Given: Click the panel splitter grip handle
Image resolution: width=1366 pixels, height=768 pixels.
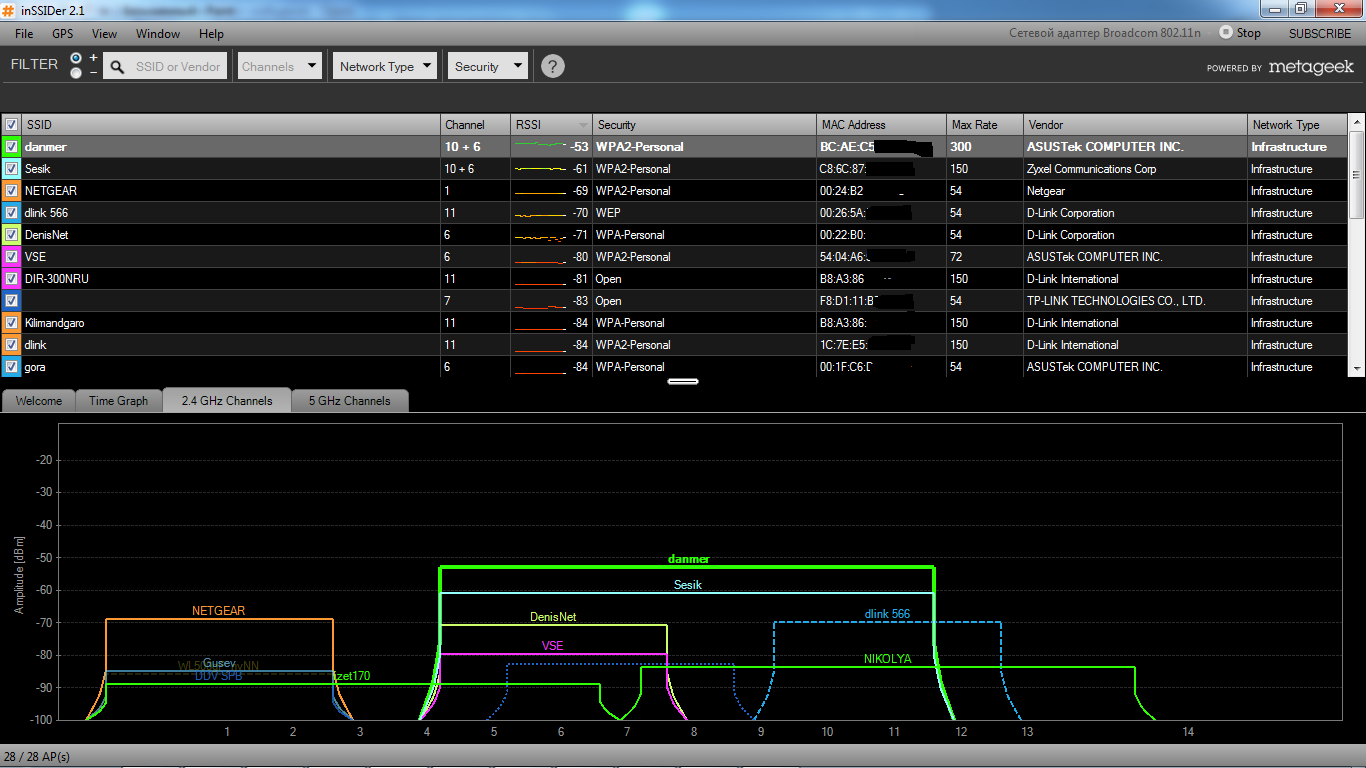Looking at the screenshot, I should pos(683,381).
